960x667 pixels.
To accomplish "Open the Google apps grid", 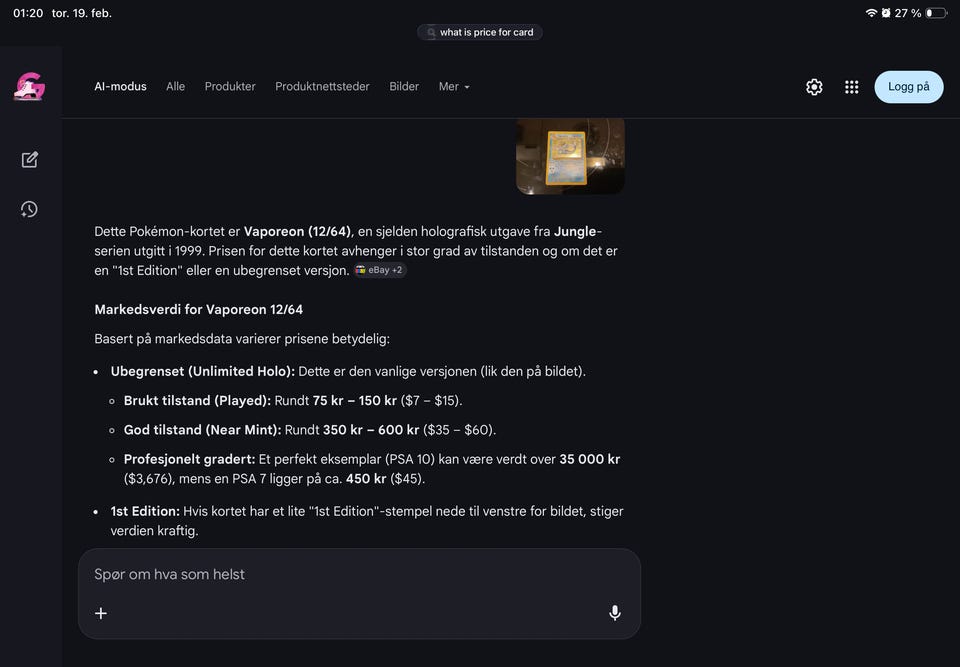I will (852, 87).
